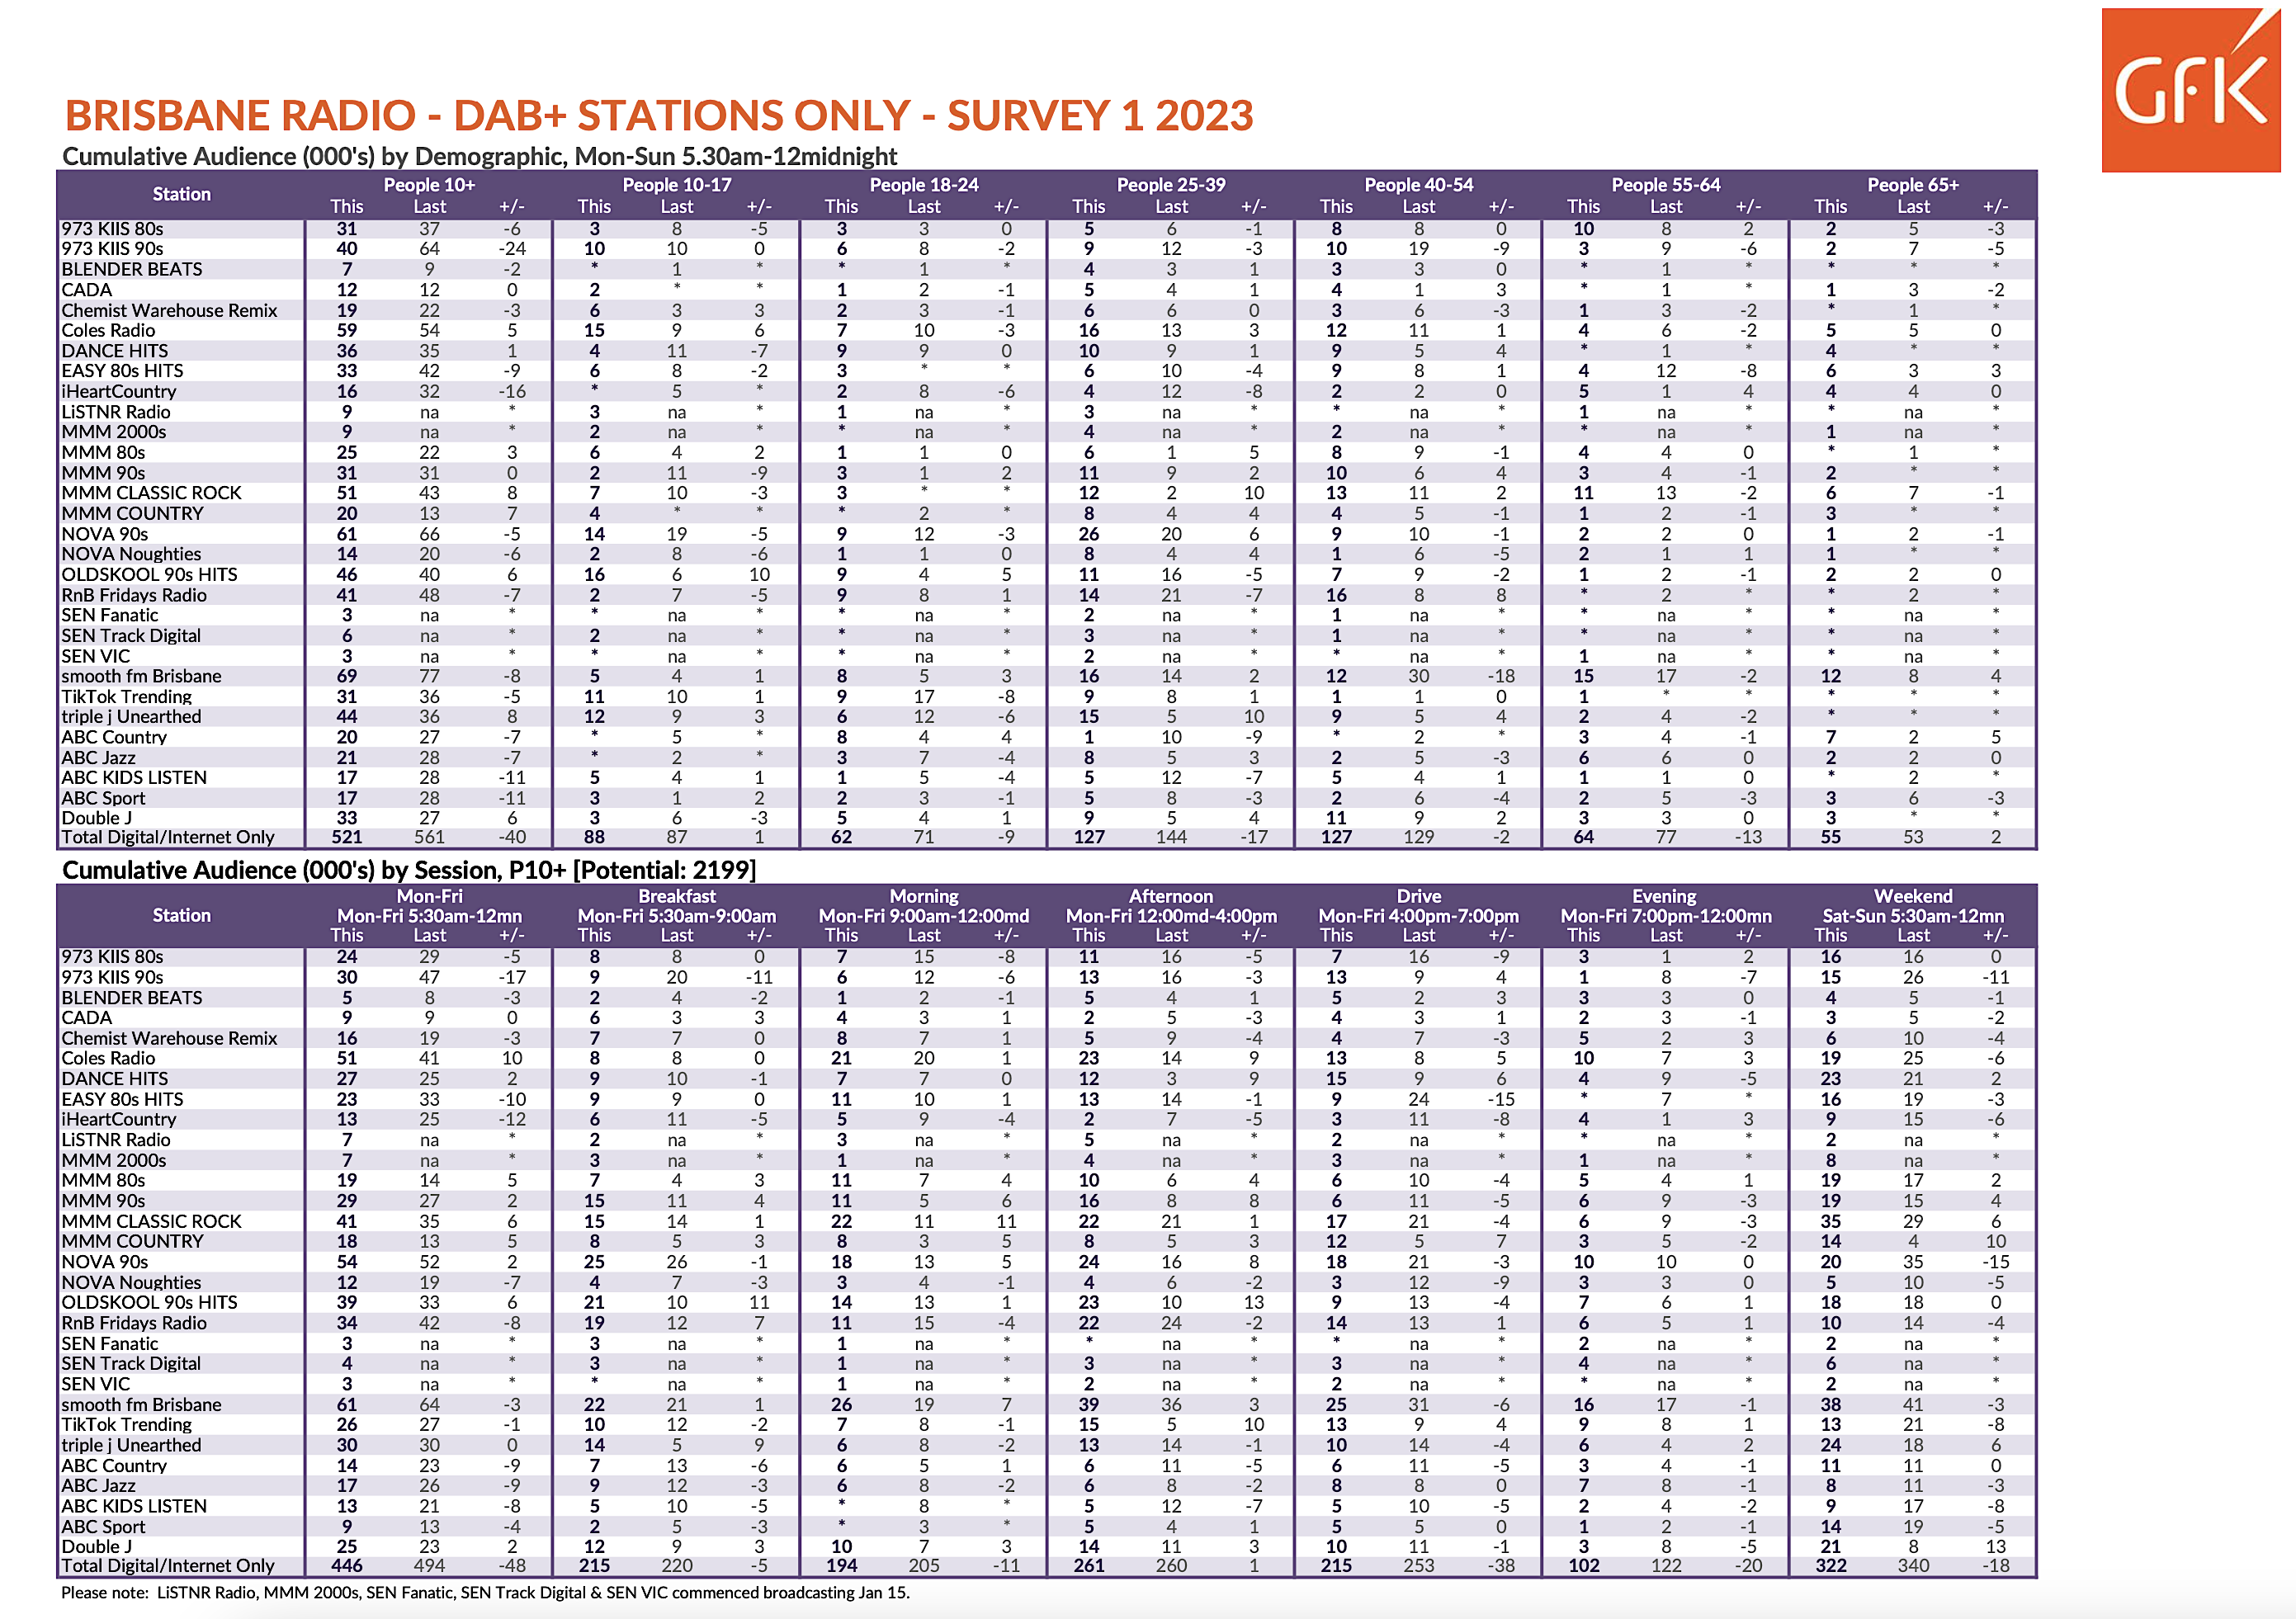Select RnB Fridays Radio in demographic table
The width and height of the screenshot is (2296, 1619).
1046,595
